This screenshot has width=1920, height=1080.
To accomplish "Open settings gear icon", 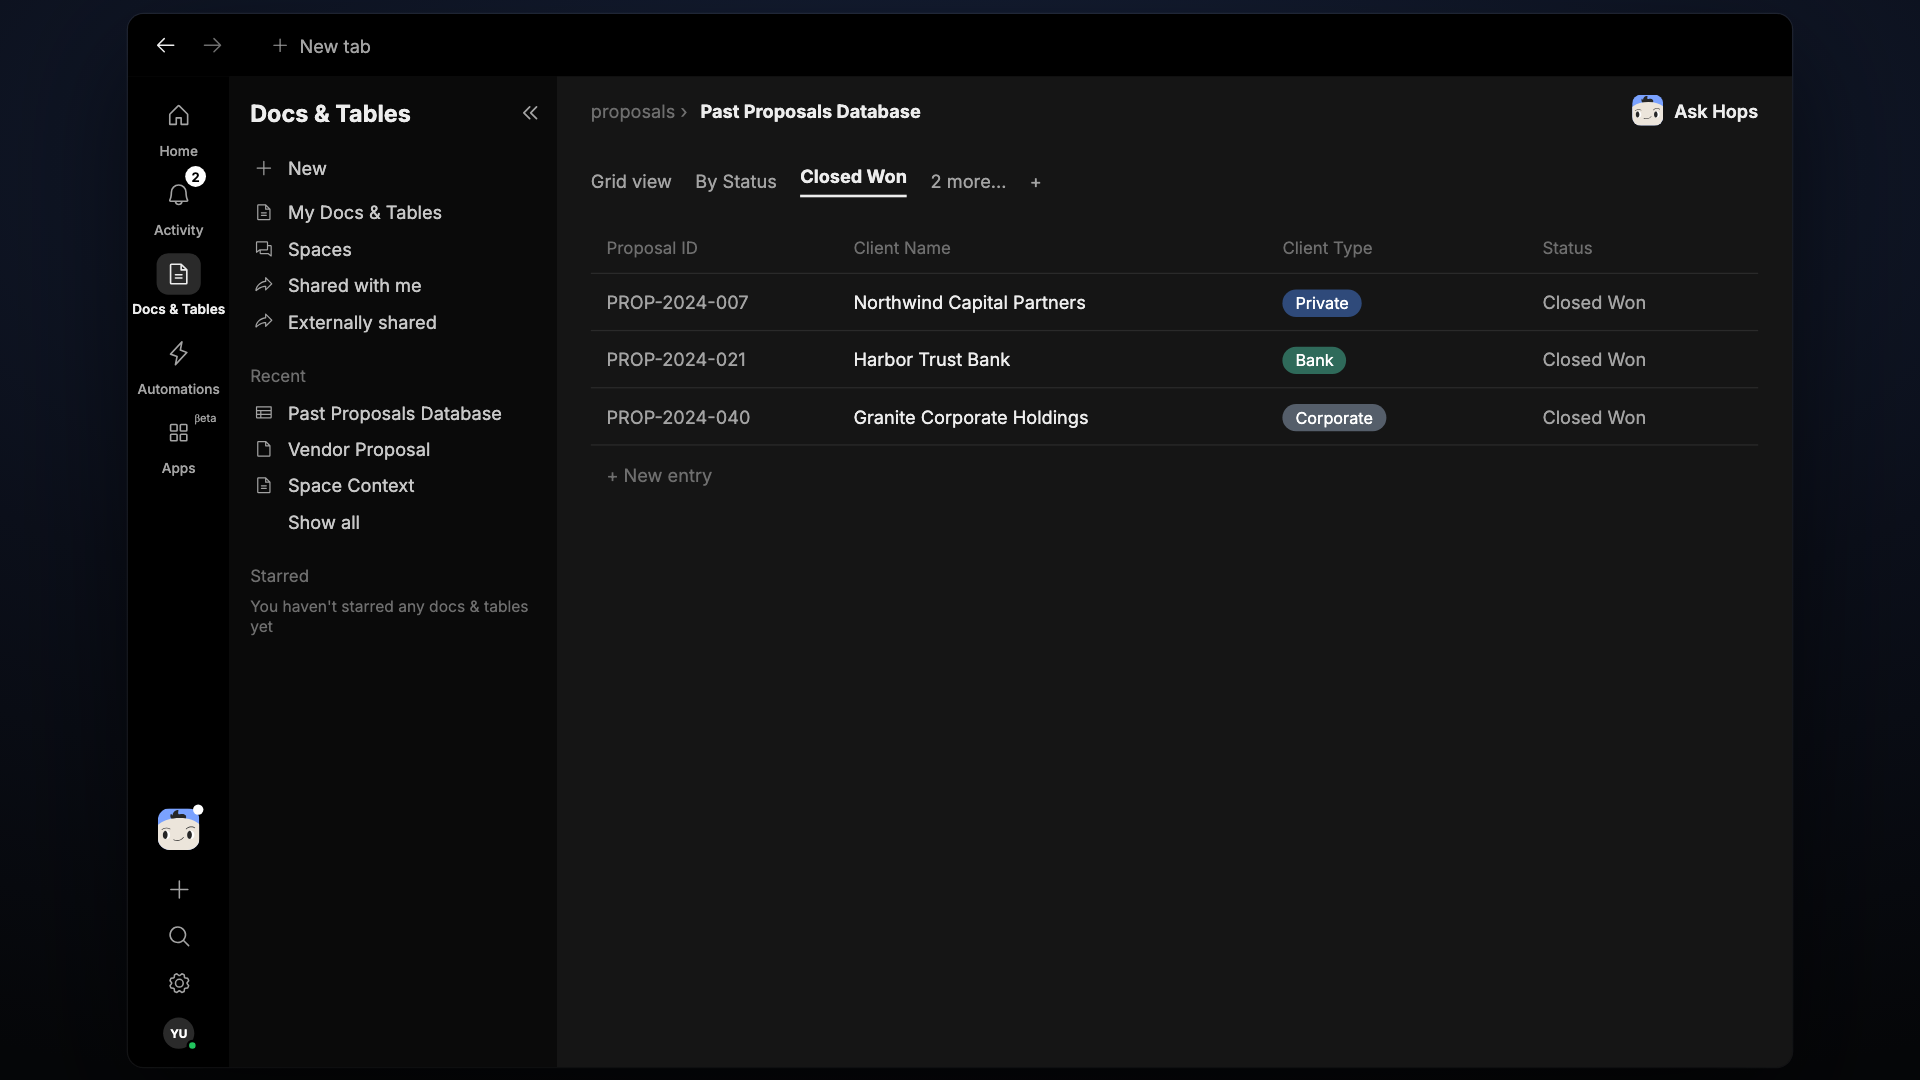I will click(x=179, y=983).
